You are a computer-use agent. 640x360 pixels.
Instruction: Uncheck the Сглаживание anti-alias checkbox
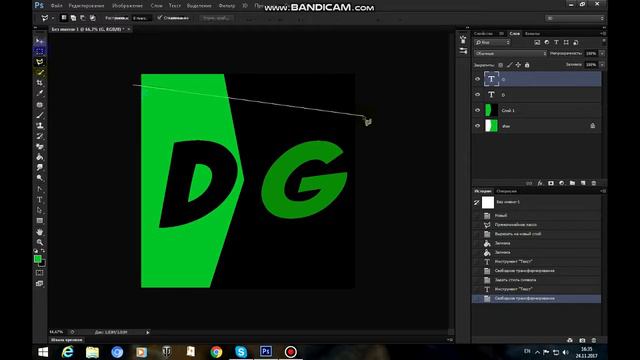coord(160,18)
